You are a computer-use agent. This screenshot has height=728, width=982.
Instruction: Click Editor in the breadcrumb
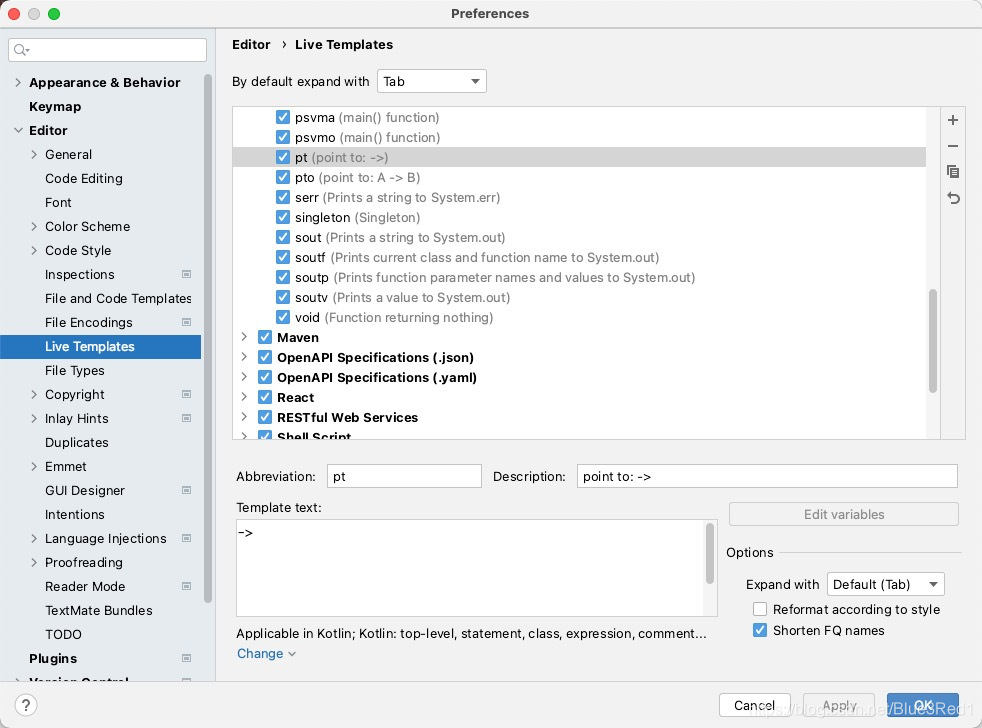coord(251,44)
